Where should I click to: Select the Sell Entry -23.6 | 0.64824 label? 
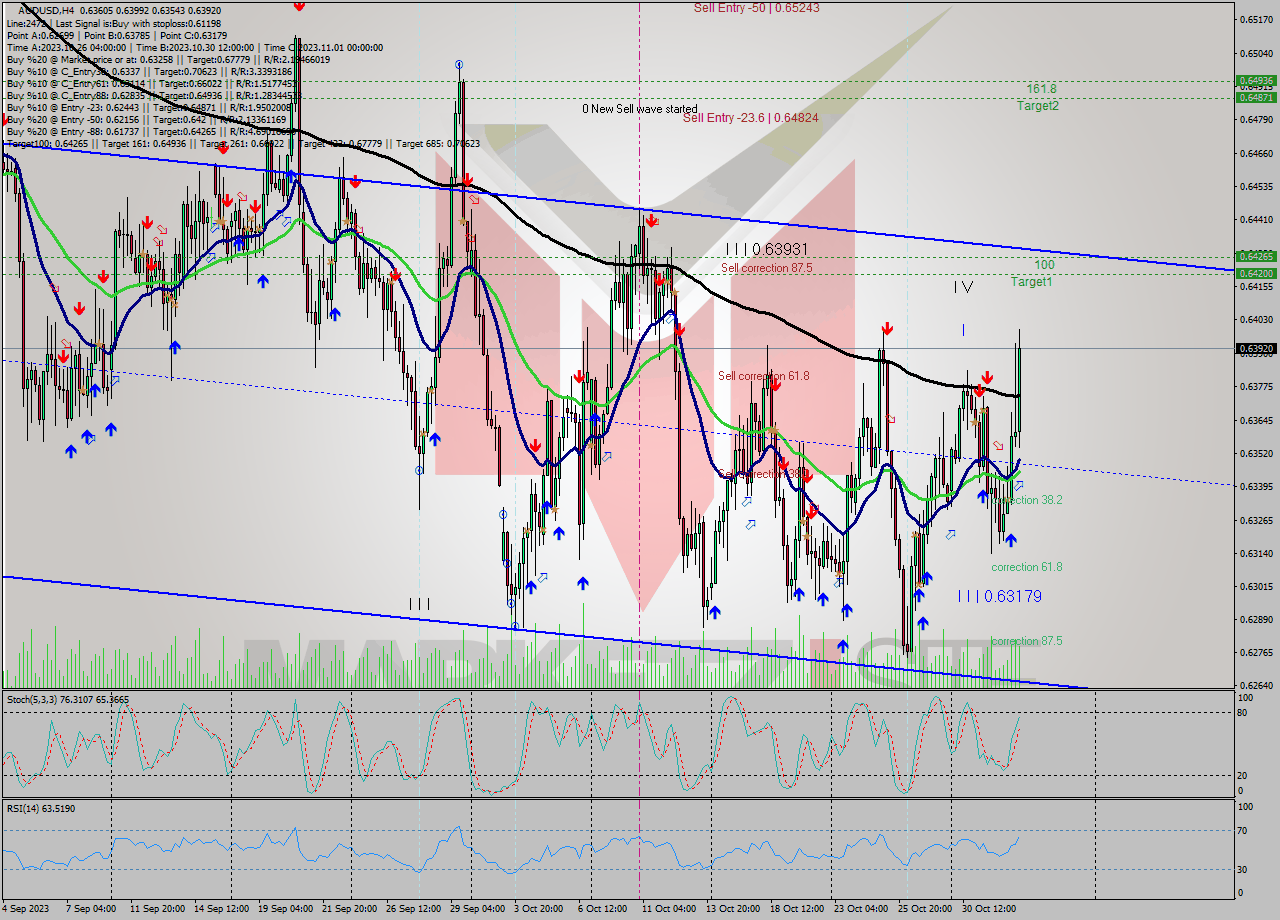(750, 117)
